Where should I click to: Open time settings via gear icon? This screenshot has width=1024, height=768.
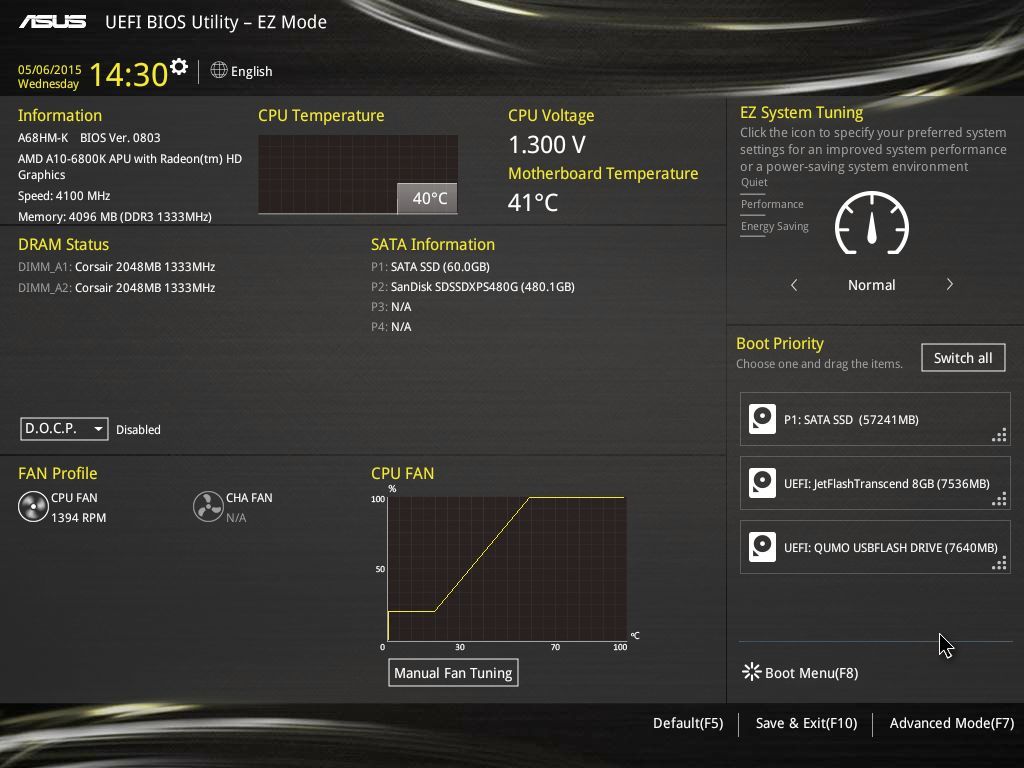coord(178,66)
